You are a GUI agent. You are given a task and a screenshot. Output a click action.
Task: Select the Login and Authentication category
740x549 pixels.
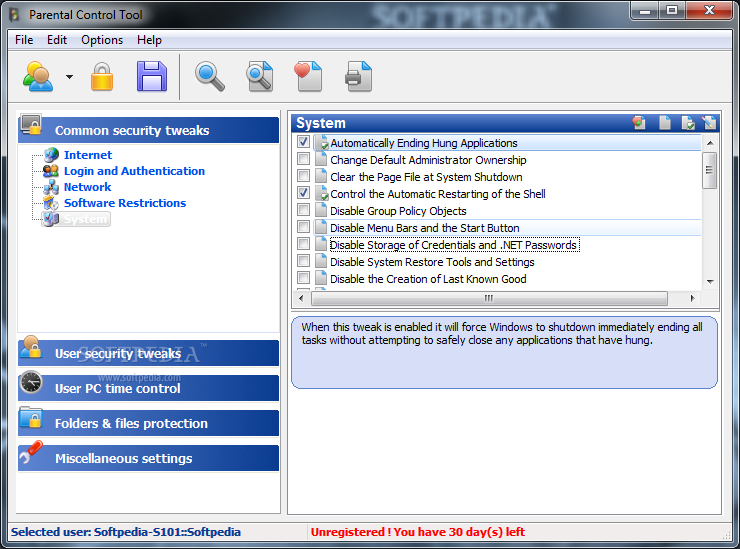[135, 171]
